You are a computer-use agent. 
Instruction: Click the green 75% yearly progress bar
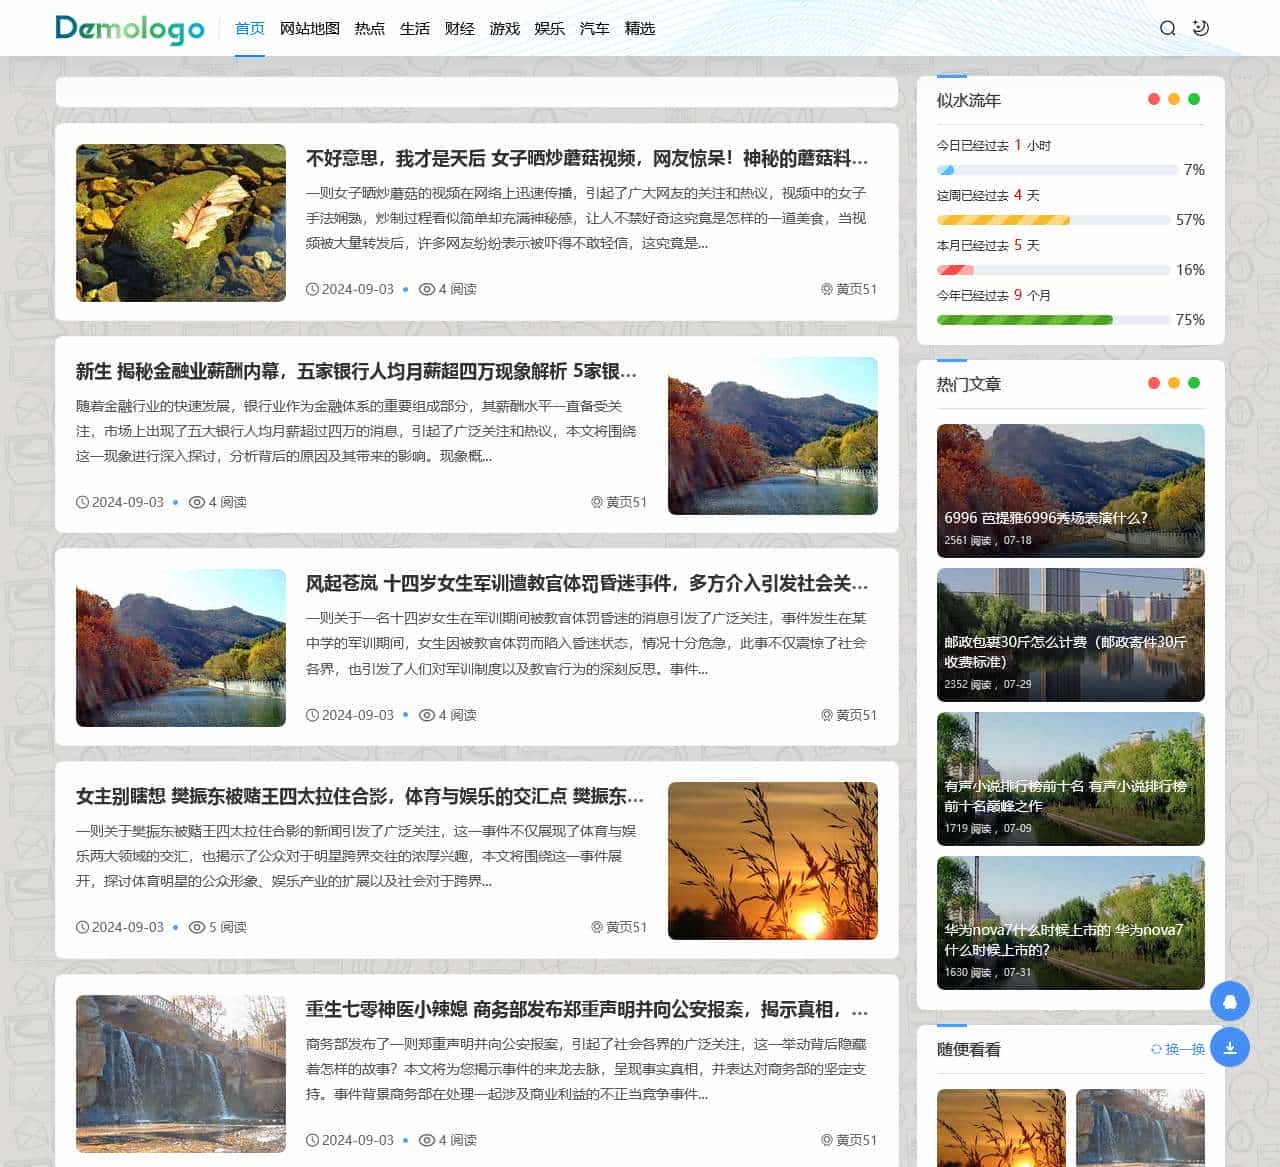click(1023, 320)
